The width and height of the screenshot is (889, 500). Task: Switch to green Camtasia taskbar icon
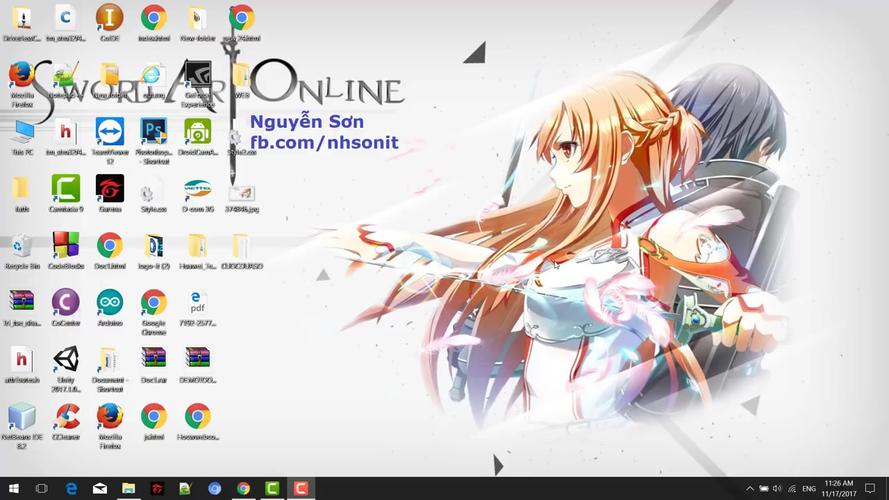[272, 488]
